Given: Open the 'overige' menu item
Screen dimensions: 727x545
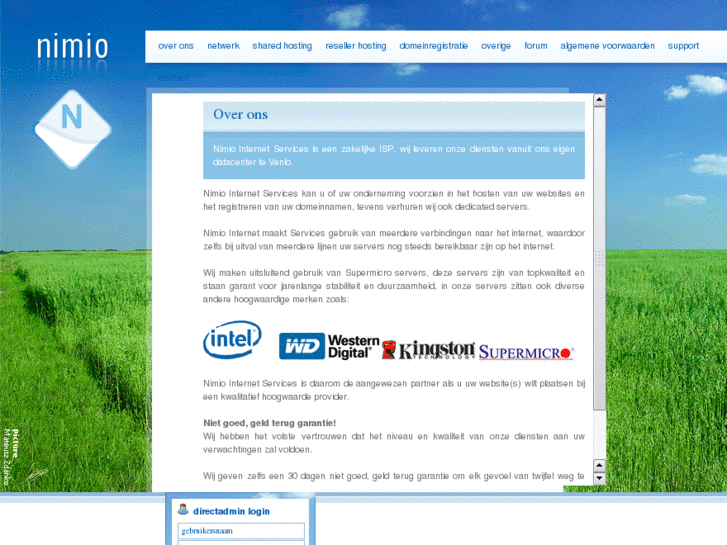Looking at the screenshot, I should point(496,46).
